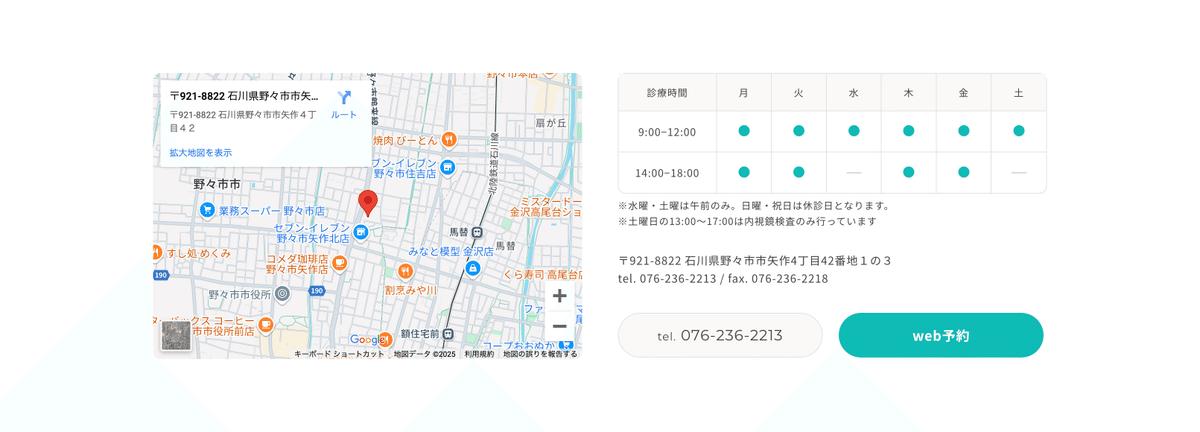Select 焼肉 びーとん restaurant marker
The width and height of the screenshot is (1200, 432).
click(449, 140)
